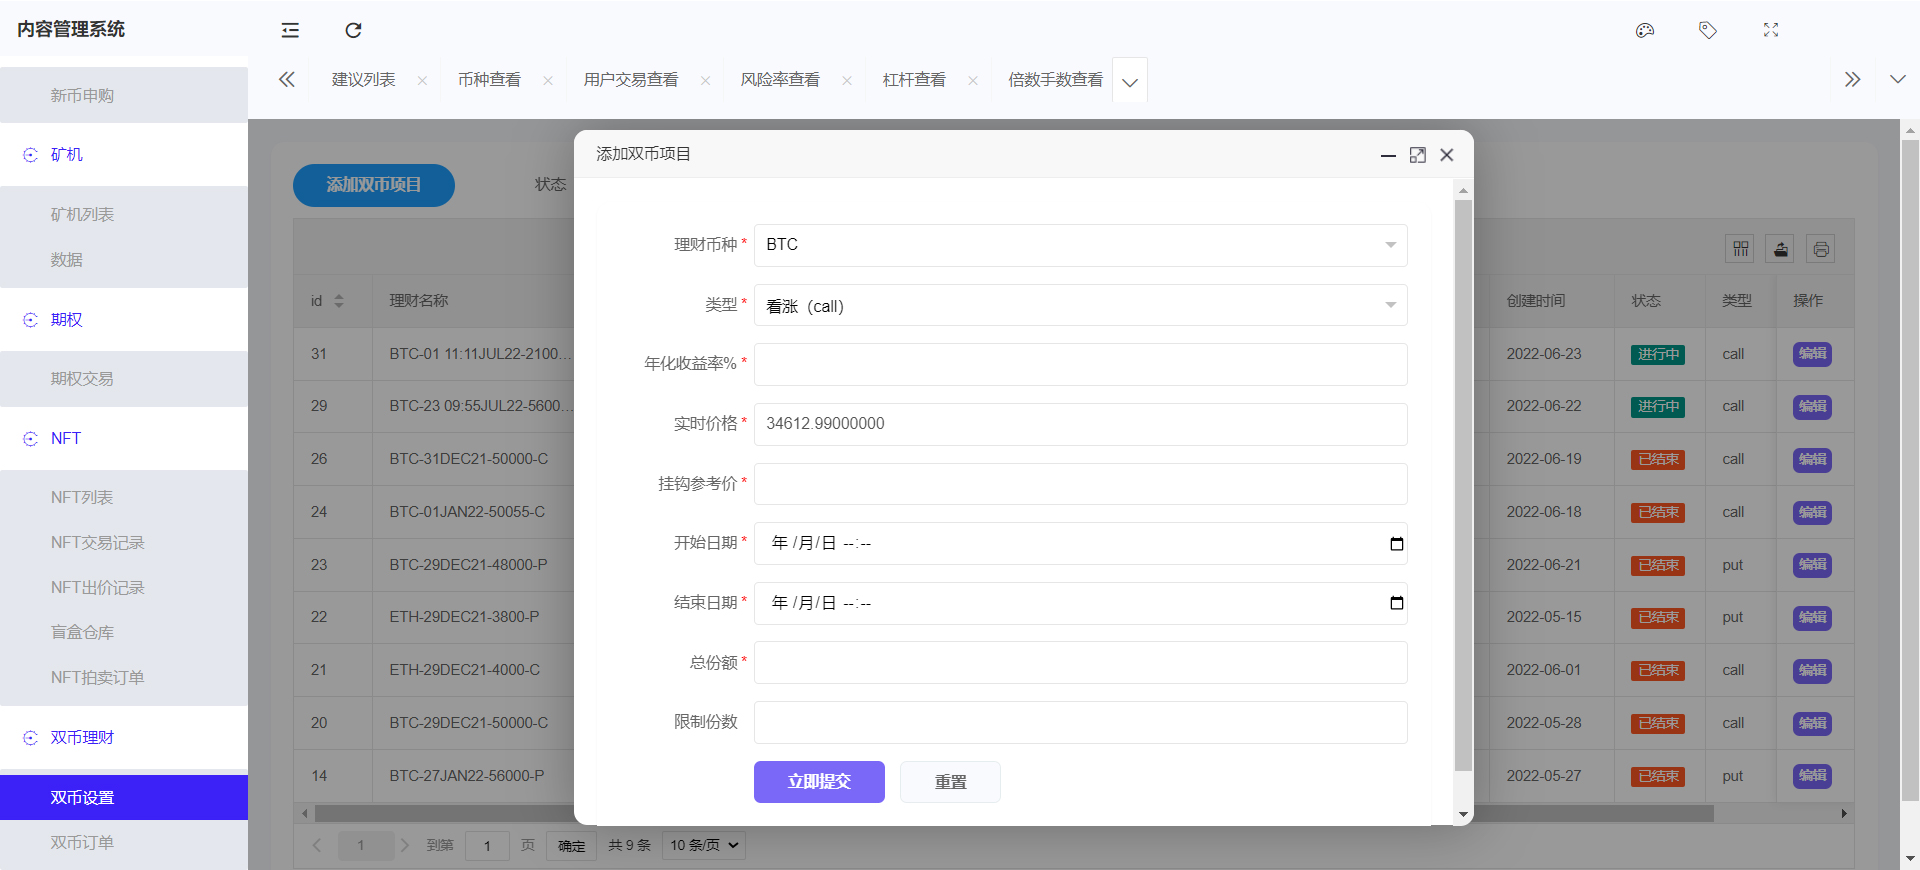Screen dimensions: 1920x870
Task: Open 双币订单 in the sidebar
Action: coord(82,843)
